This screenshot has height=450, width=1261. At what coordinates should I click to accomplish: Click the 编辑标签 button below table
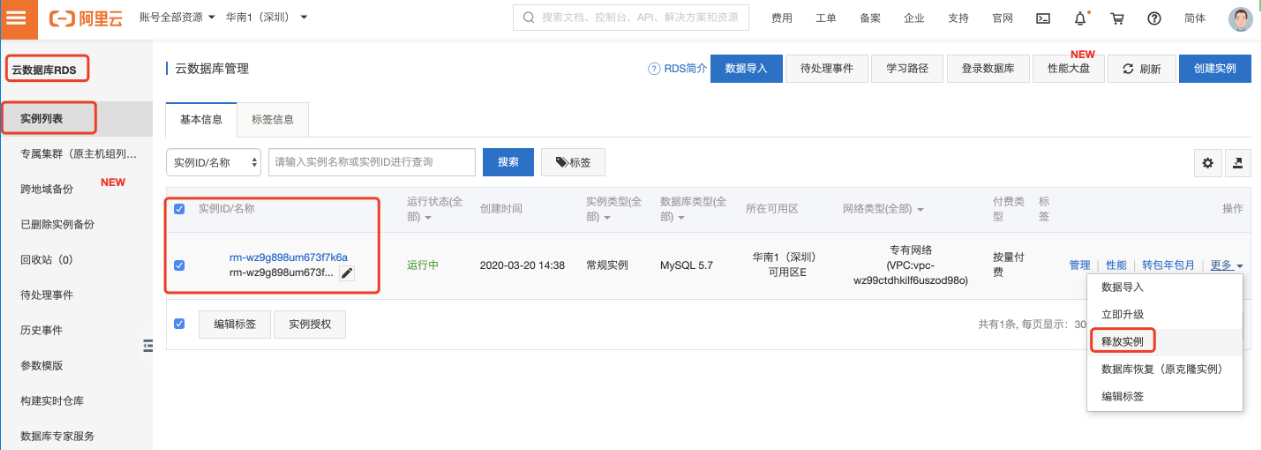(x=235, y=324)
